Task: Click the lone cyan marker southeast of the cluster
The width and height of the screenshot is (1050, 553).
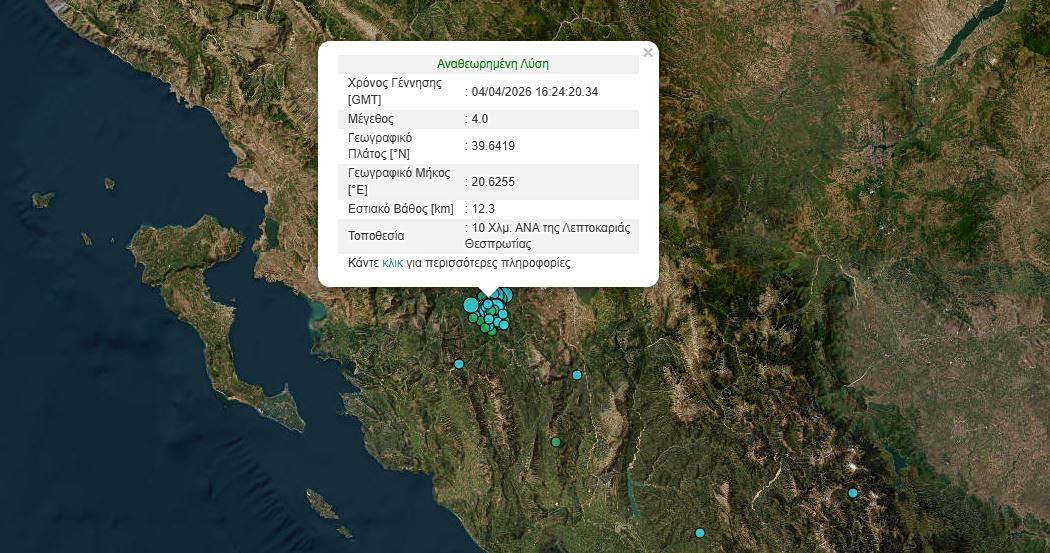Action: pyautogui.click(x=577, y=375)
